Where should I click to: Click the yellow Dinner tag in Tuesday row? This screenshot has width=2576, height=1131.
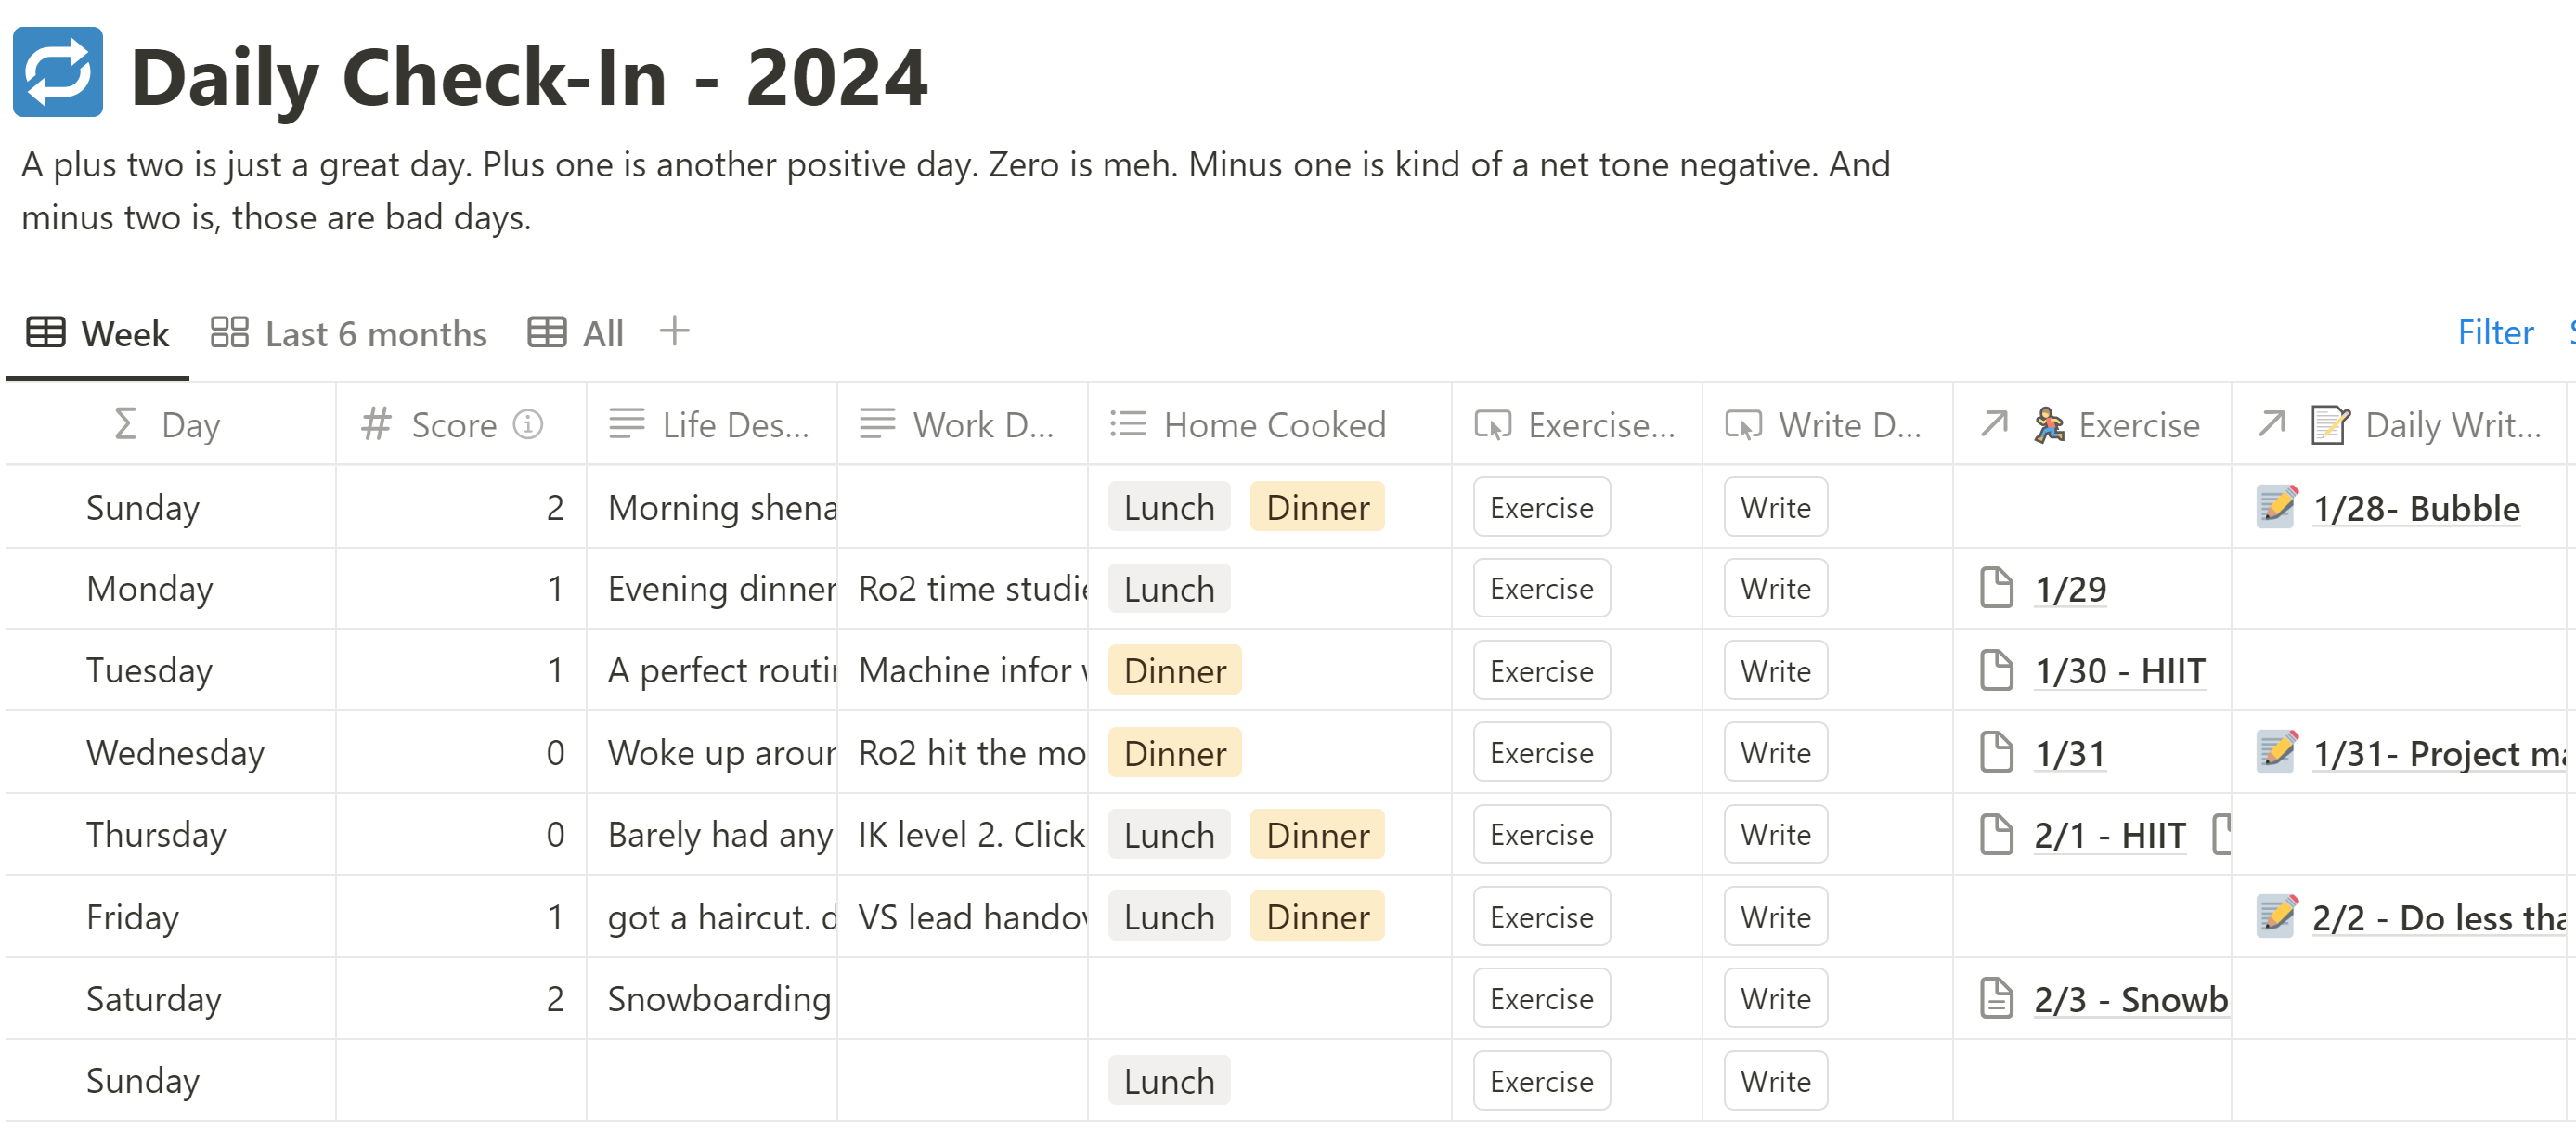(x=1174, y=671)
